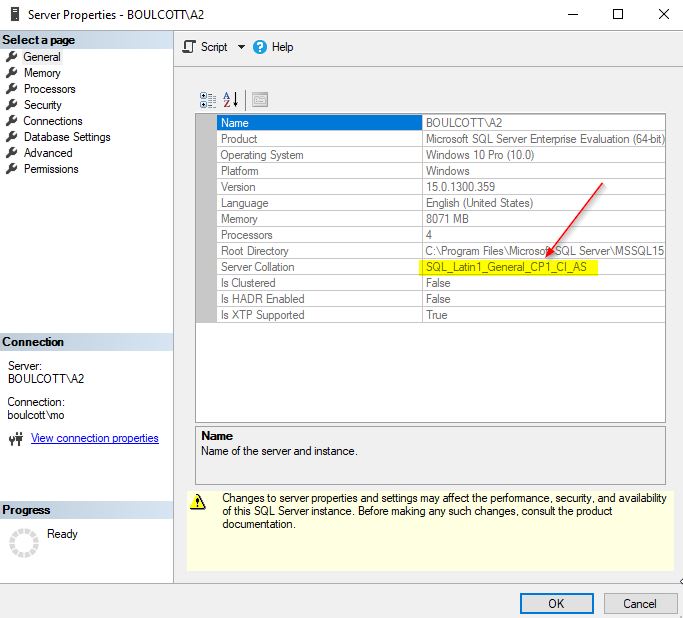Open the Permissions page
The width and height of the screenshot is (683, 618).
tap(51, 169)
